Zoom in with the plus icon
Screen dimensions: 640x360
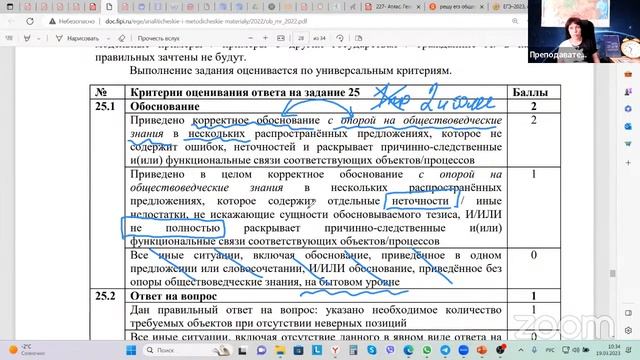pyautogui.click(x=265, y=38)
